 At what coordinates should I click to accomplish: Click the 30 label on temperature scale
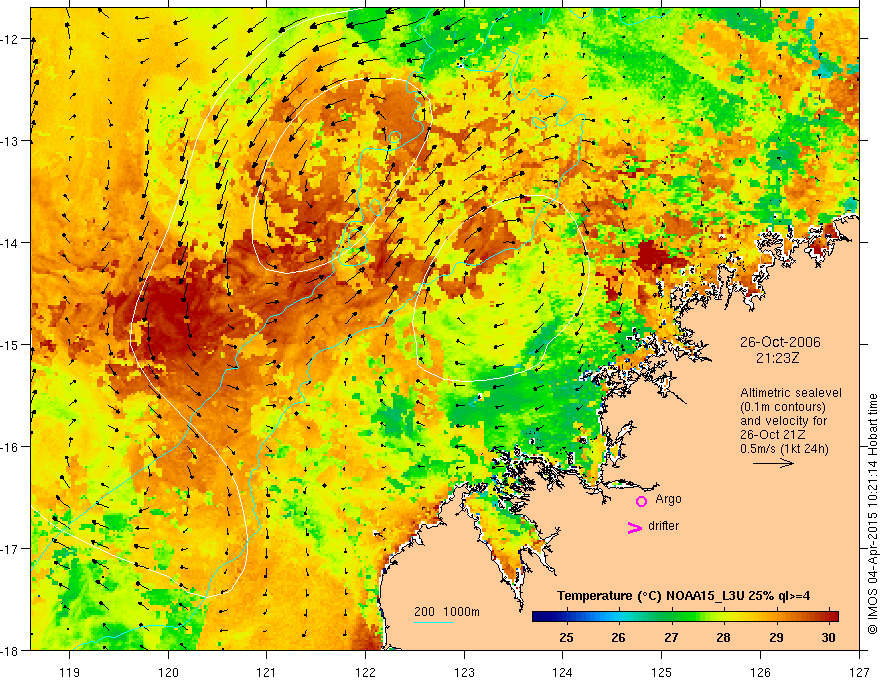(x=828, y=637)
